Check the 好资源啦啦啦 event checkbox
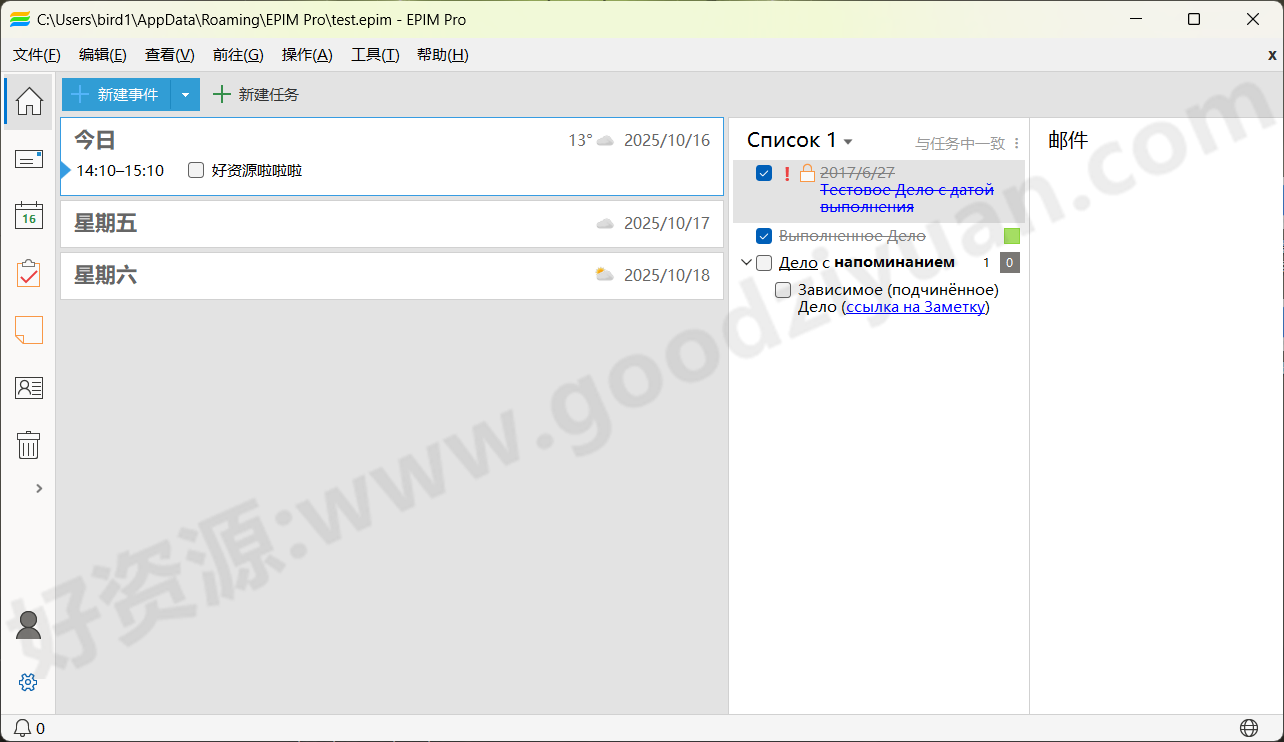 point(195,170)
